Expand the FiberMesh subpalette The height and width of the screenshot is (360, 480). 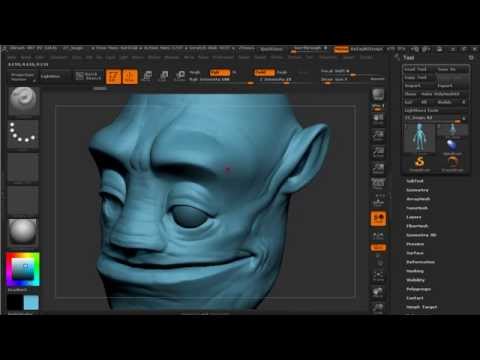point(417,226)
